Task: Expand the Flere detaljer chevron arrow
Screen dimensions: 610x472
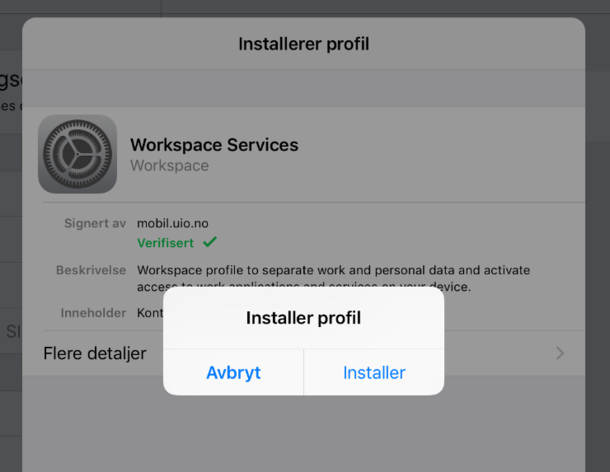Action: point(560,353)
